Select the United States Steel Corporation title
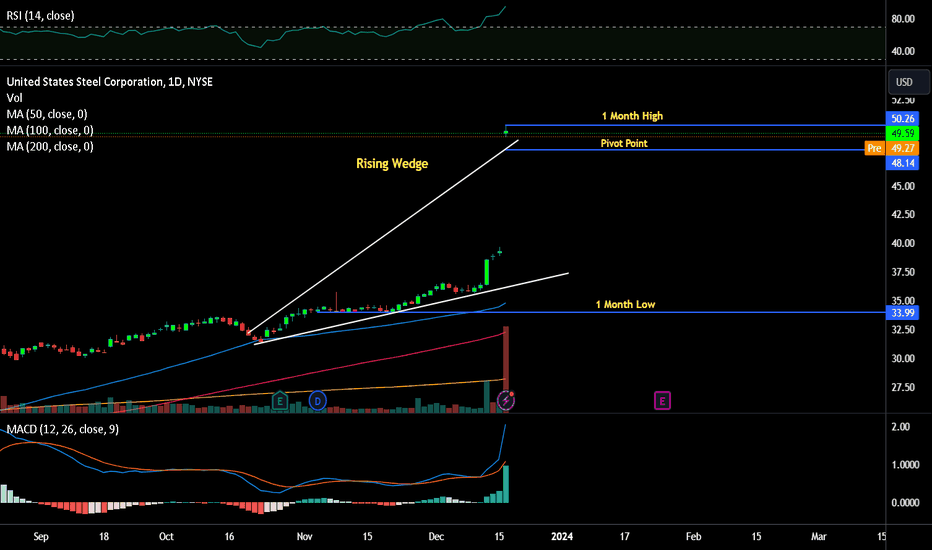The image size is (932, 550). (x=109, y=82)
